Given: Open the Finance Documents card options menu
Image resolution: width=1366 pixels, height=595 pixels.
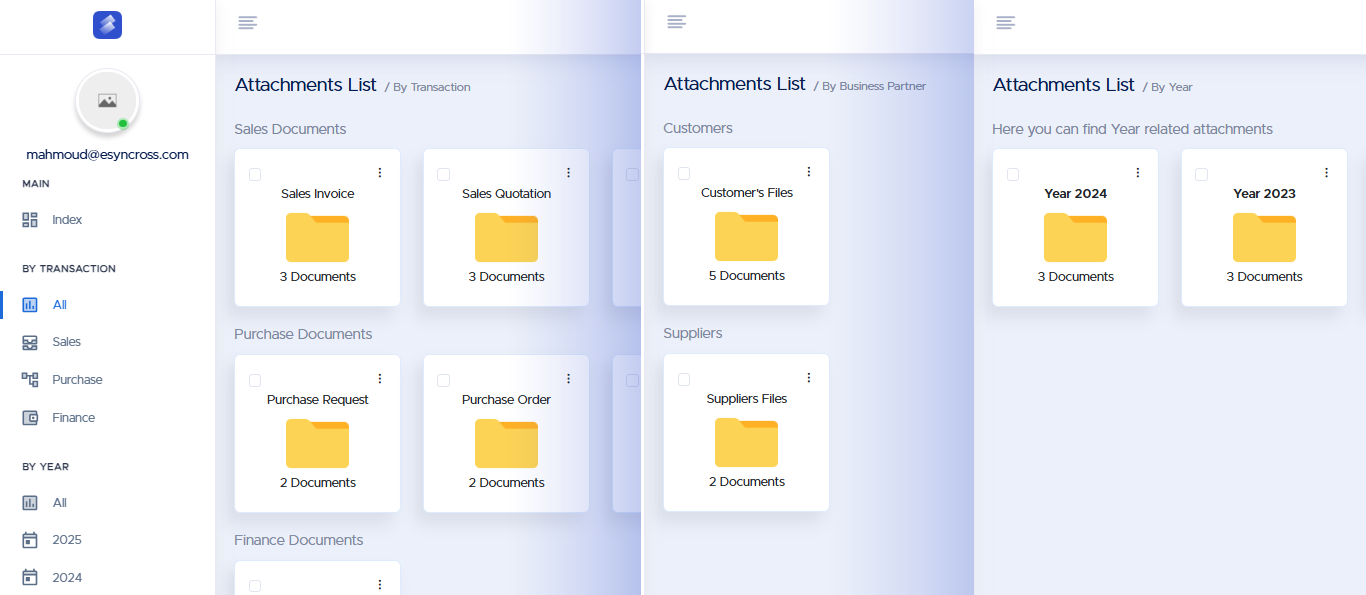Looking at the screenshot, I should click(380, 585).
